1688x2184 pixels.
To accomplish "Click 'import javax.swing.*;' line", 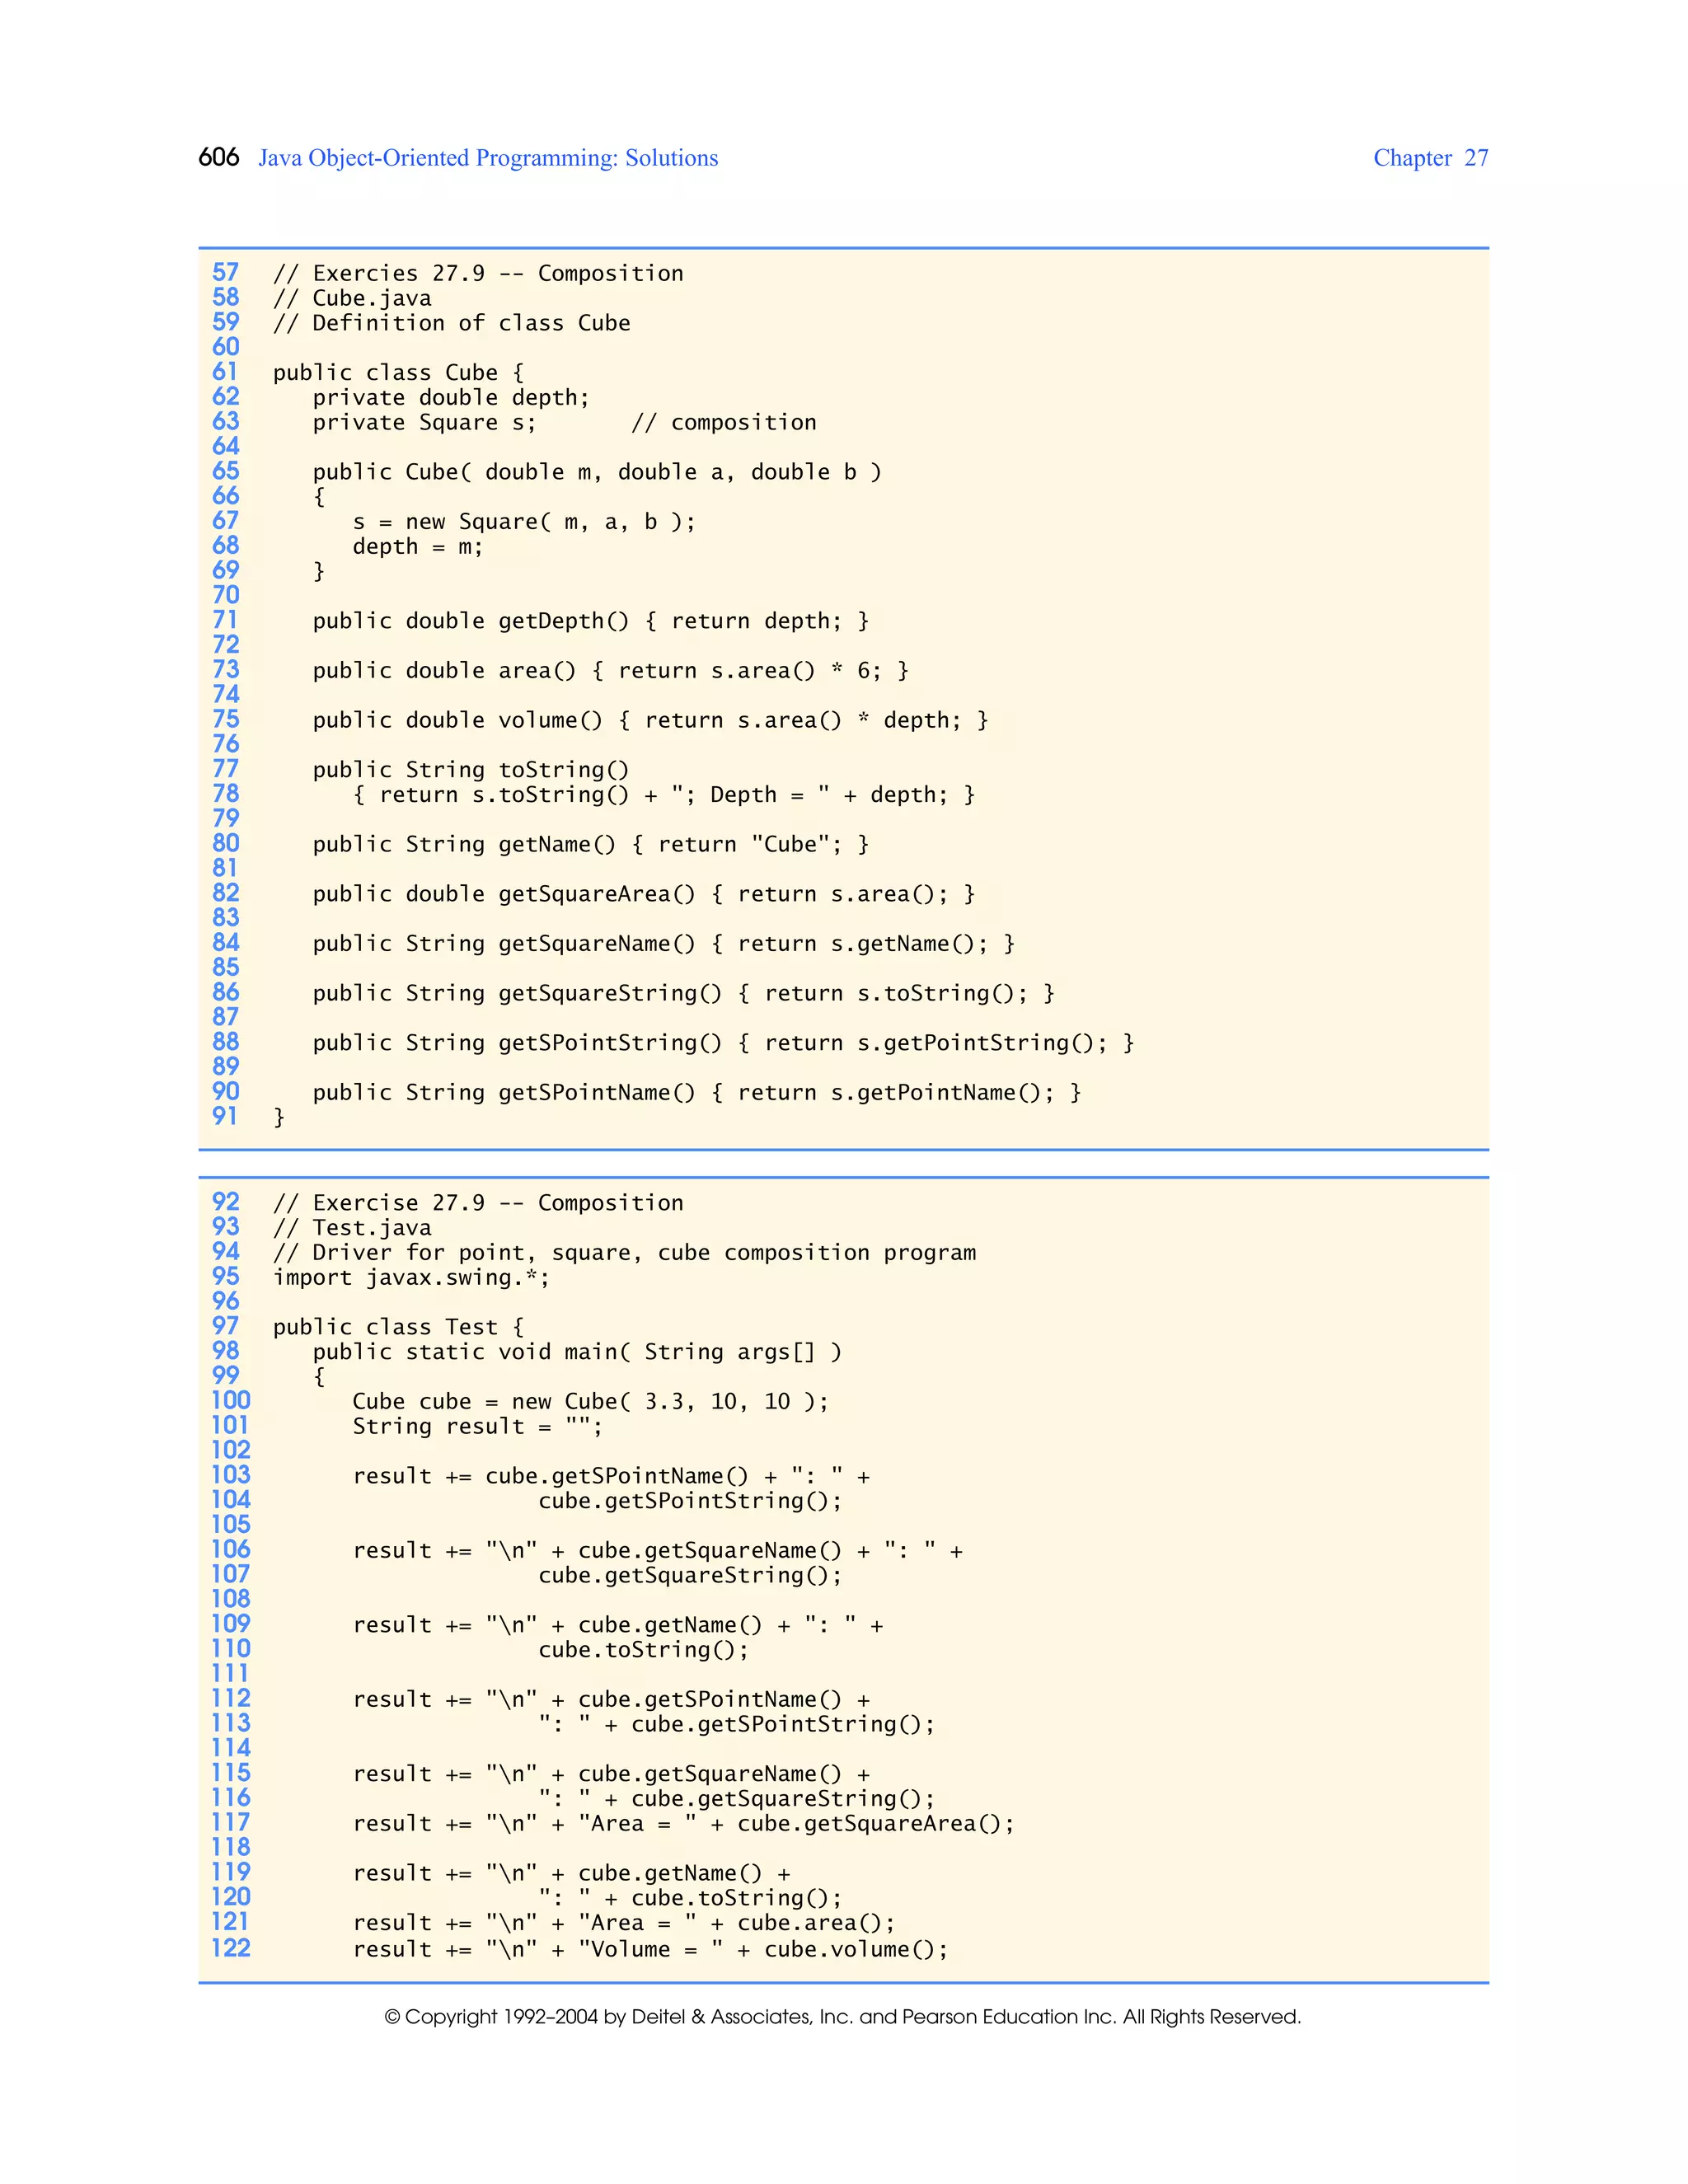I will pos(411,1278).
